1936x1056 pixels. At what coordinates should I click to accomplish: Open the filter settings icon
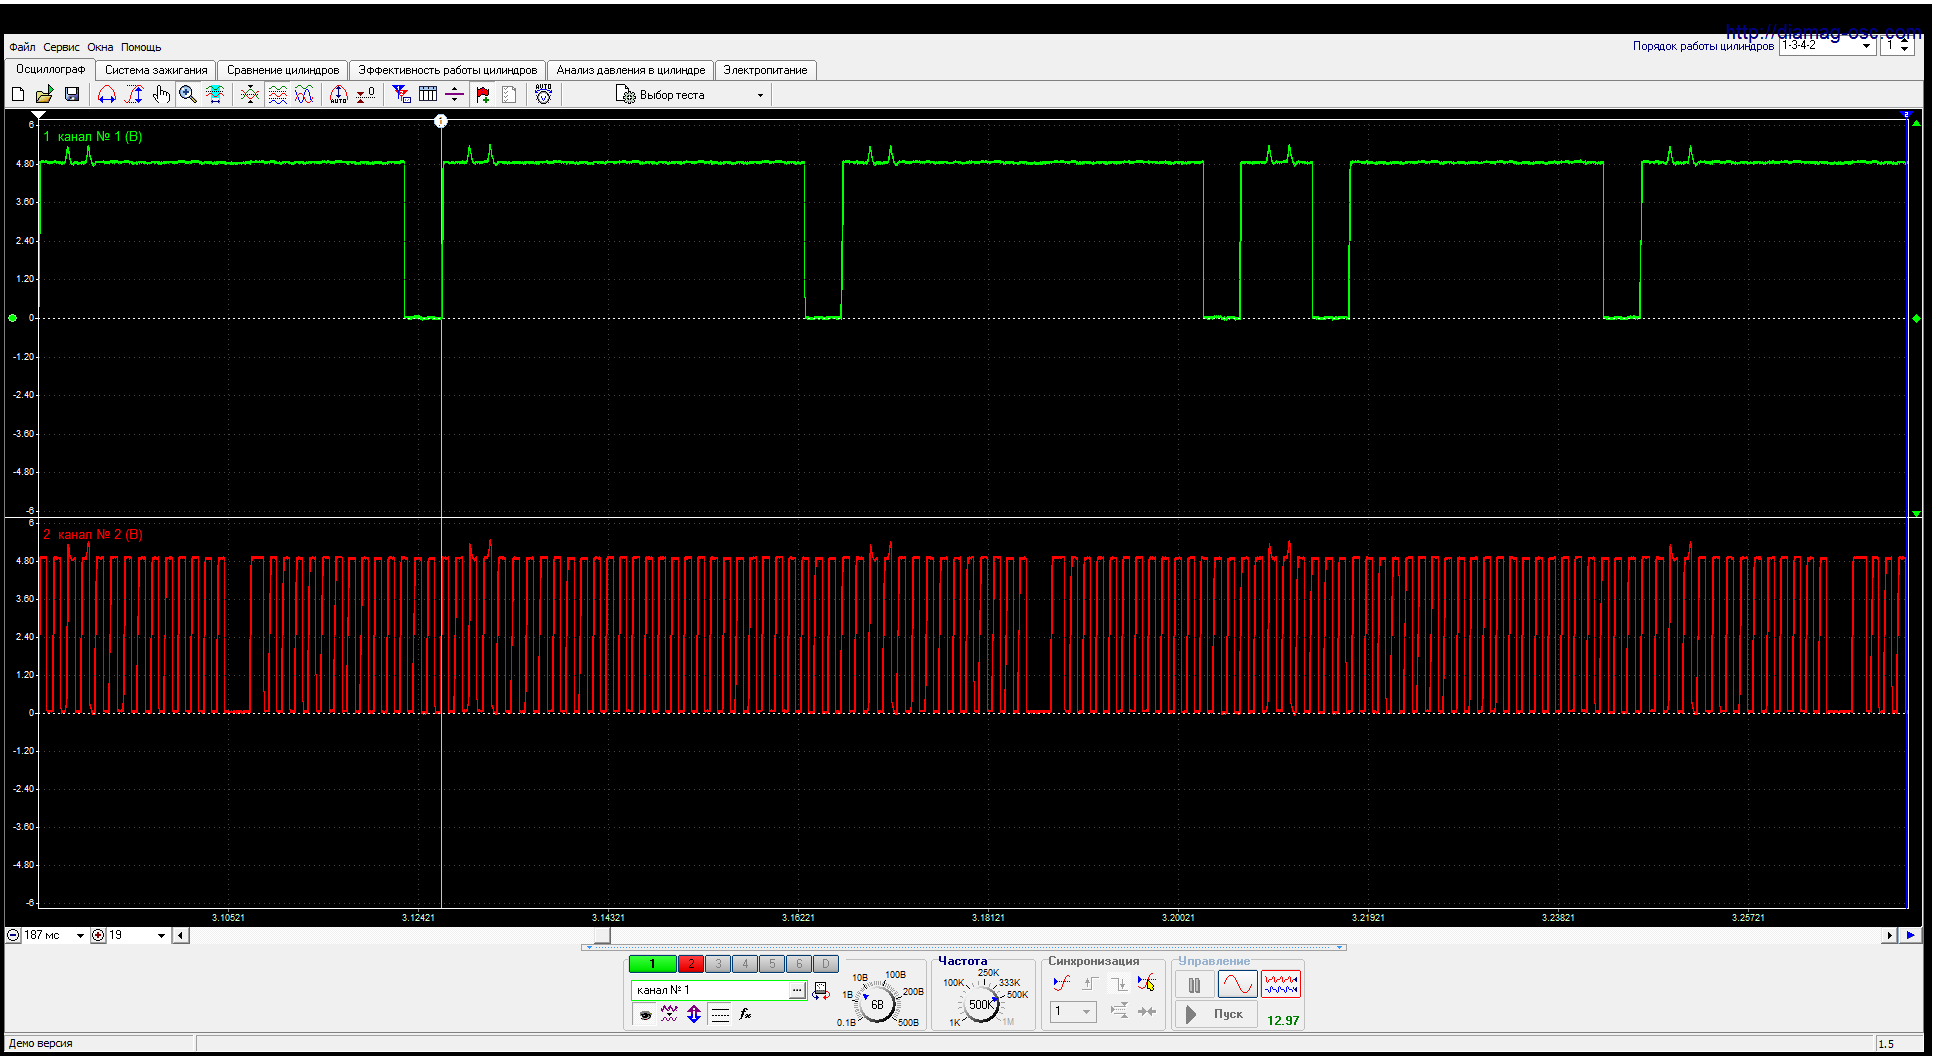pyautogui.click(x=401, y=94)
